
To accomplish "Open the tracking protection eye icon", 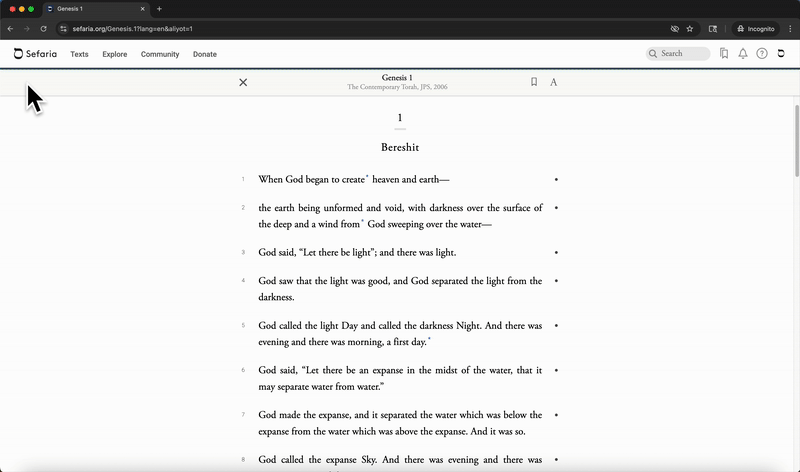I will (x=674, y=29).
